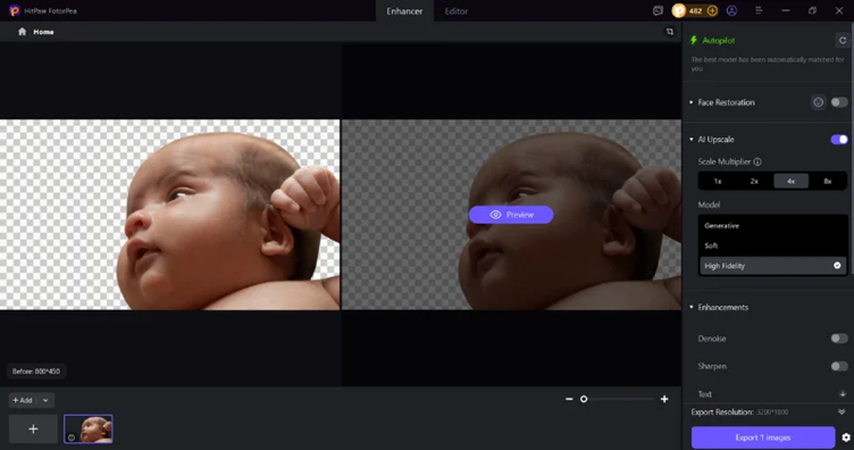Click the 3200*1800 export resolution value

pyautogui.click(x=772, y=412)
